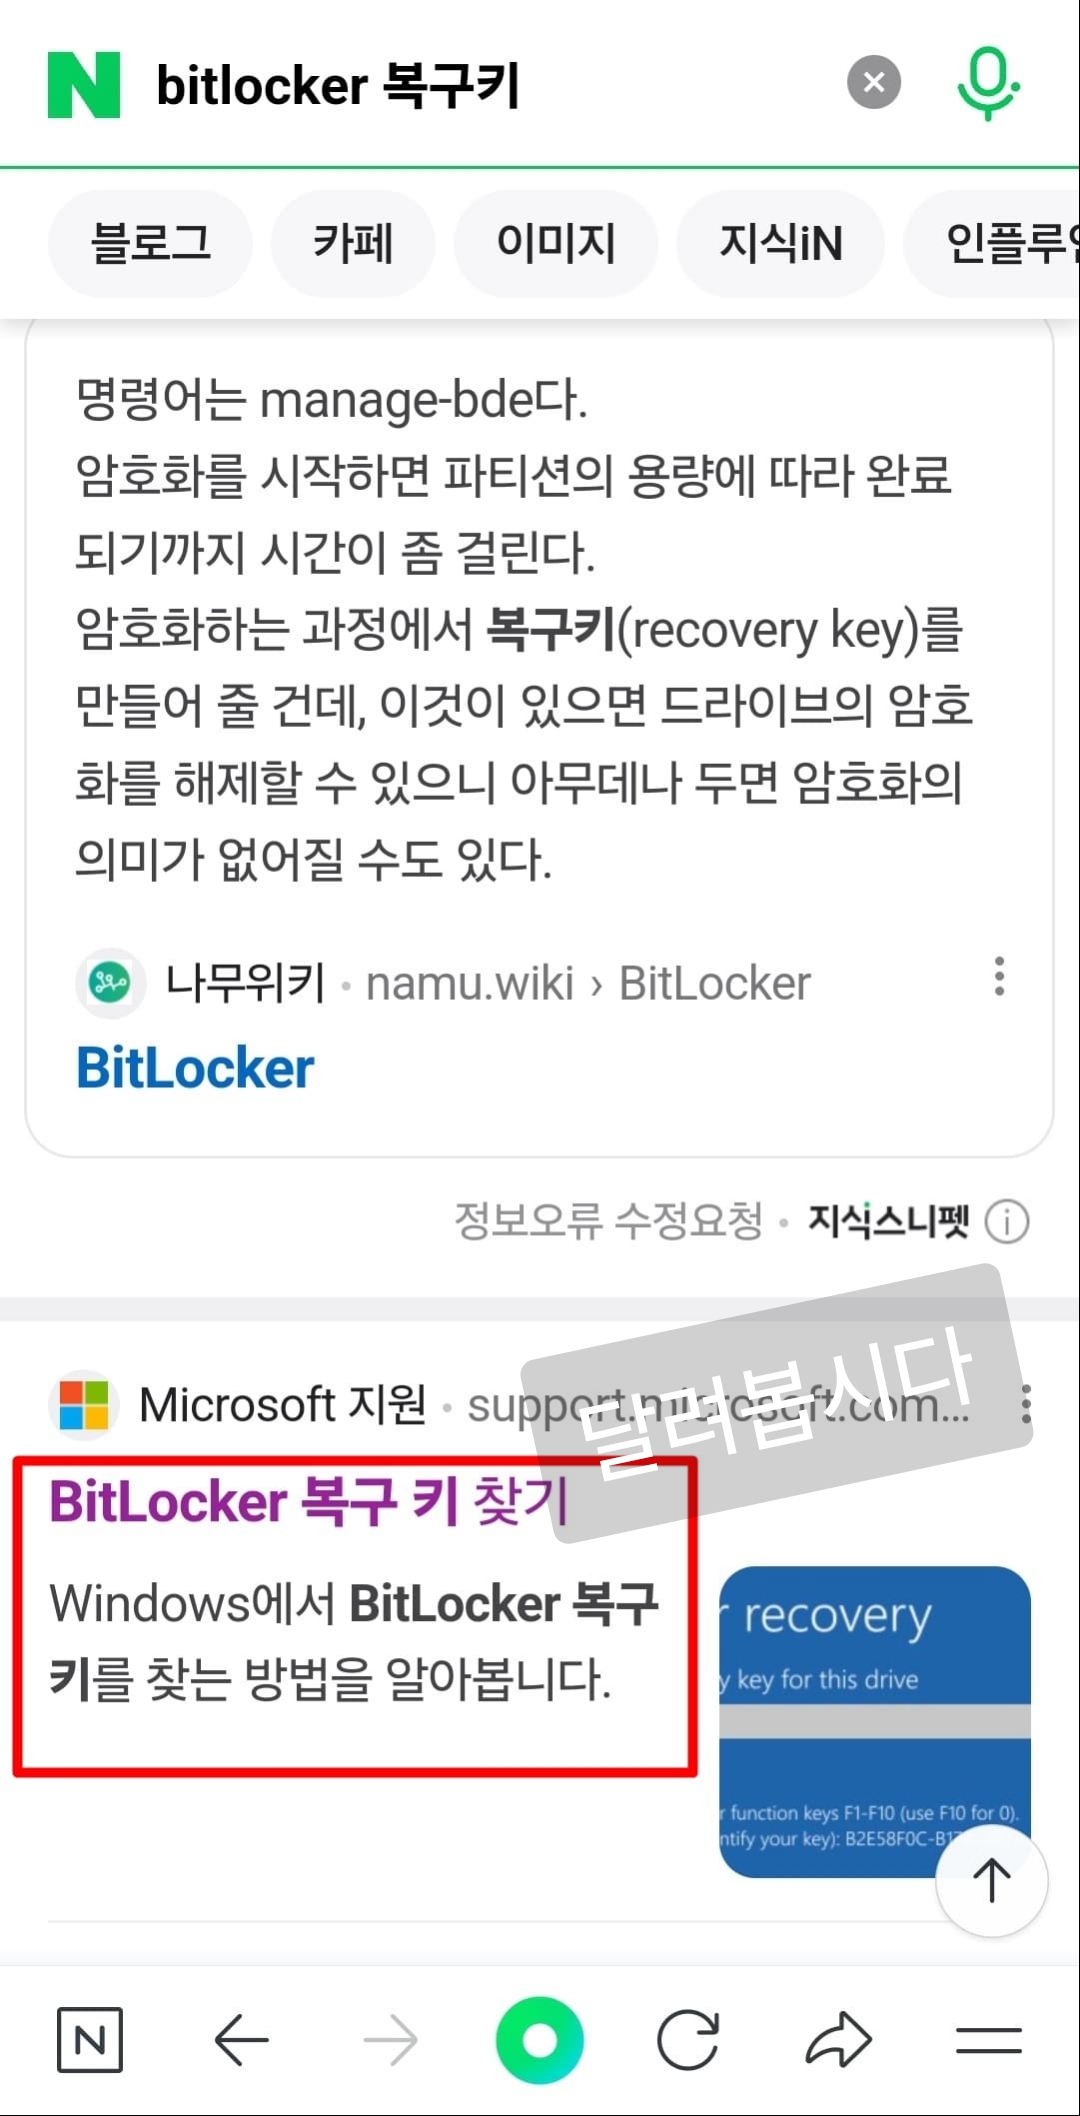Image resolution: width=1080 pixels, height=2116 pixels.
Task: Tap the green circle center button
Action: [540, 2040]
